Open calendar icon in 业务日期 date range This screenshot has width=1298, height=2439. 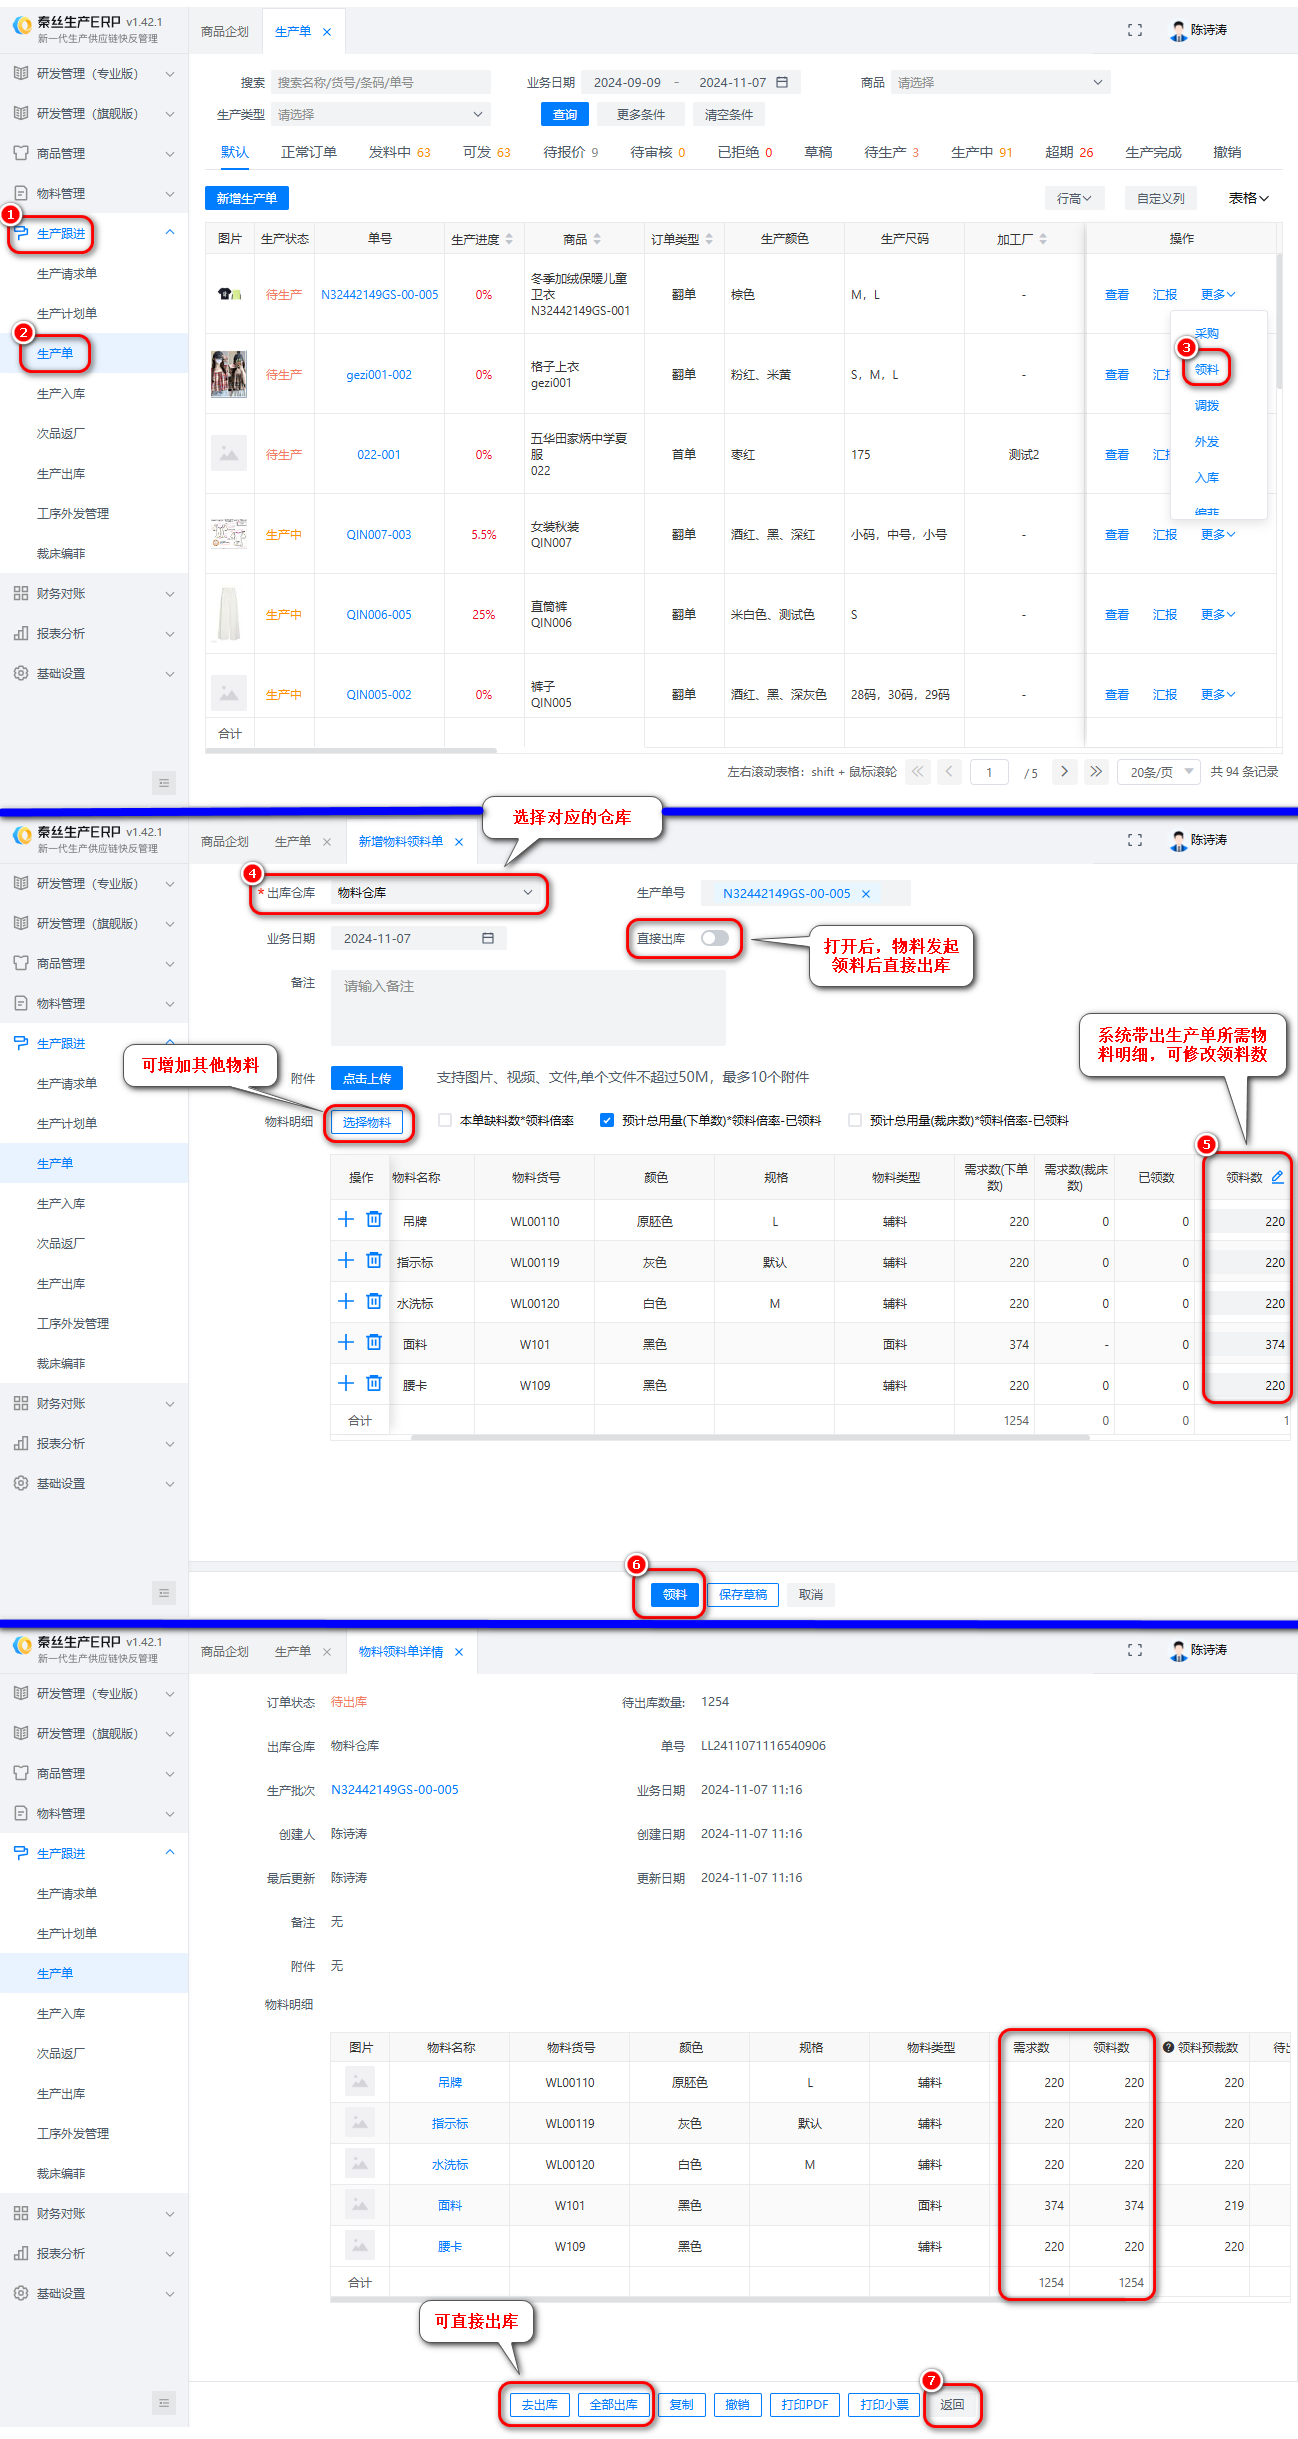coord(782,82)
